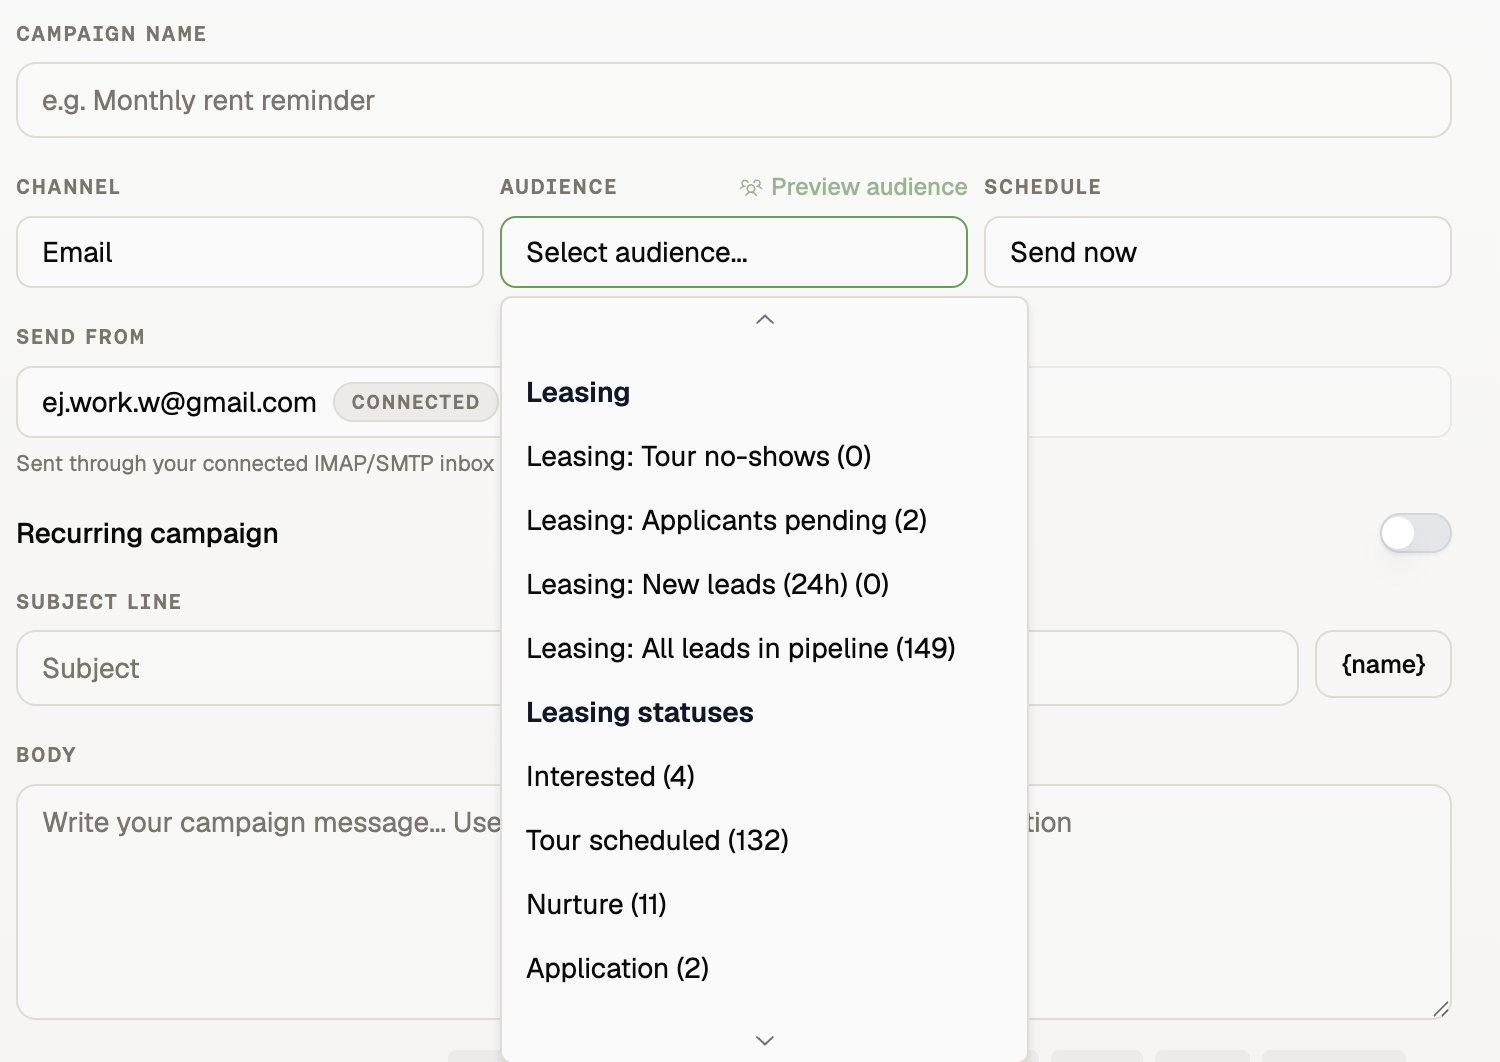Insert the {name} placeholder button

point(1383,664)
